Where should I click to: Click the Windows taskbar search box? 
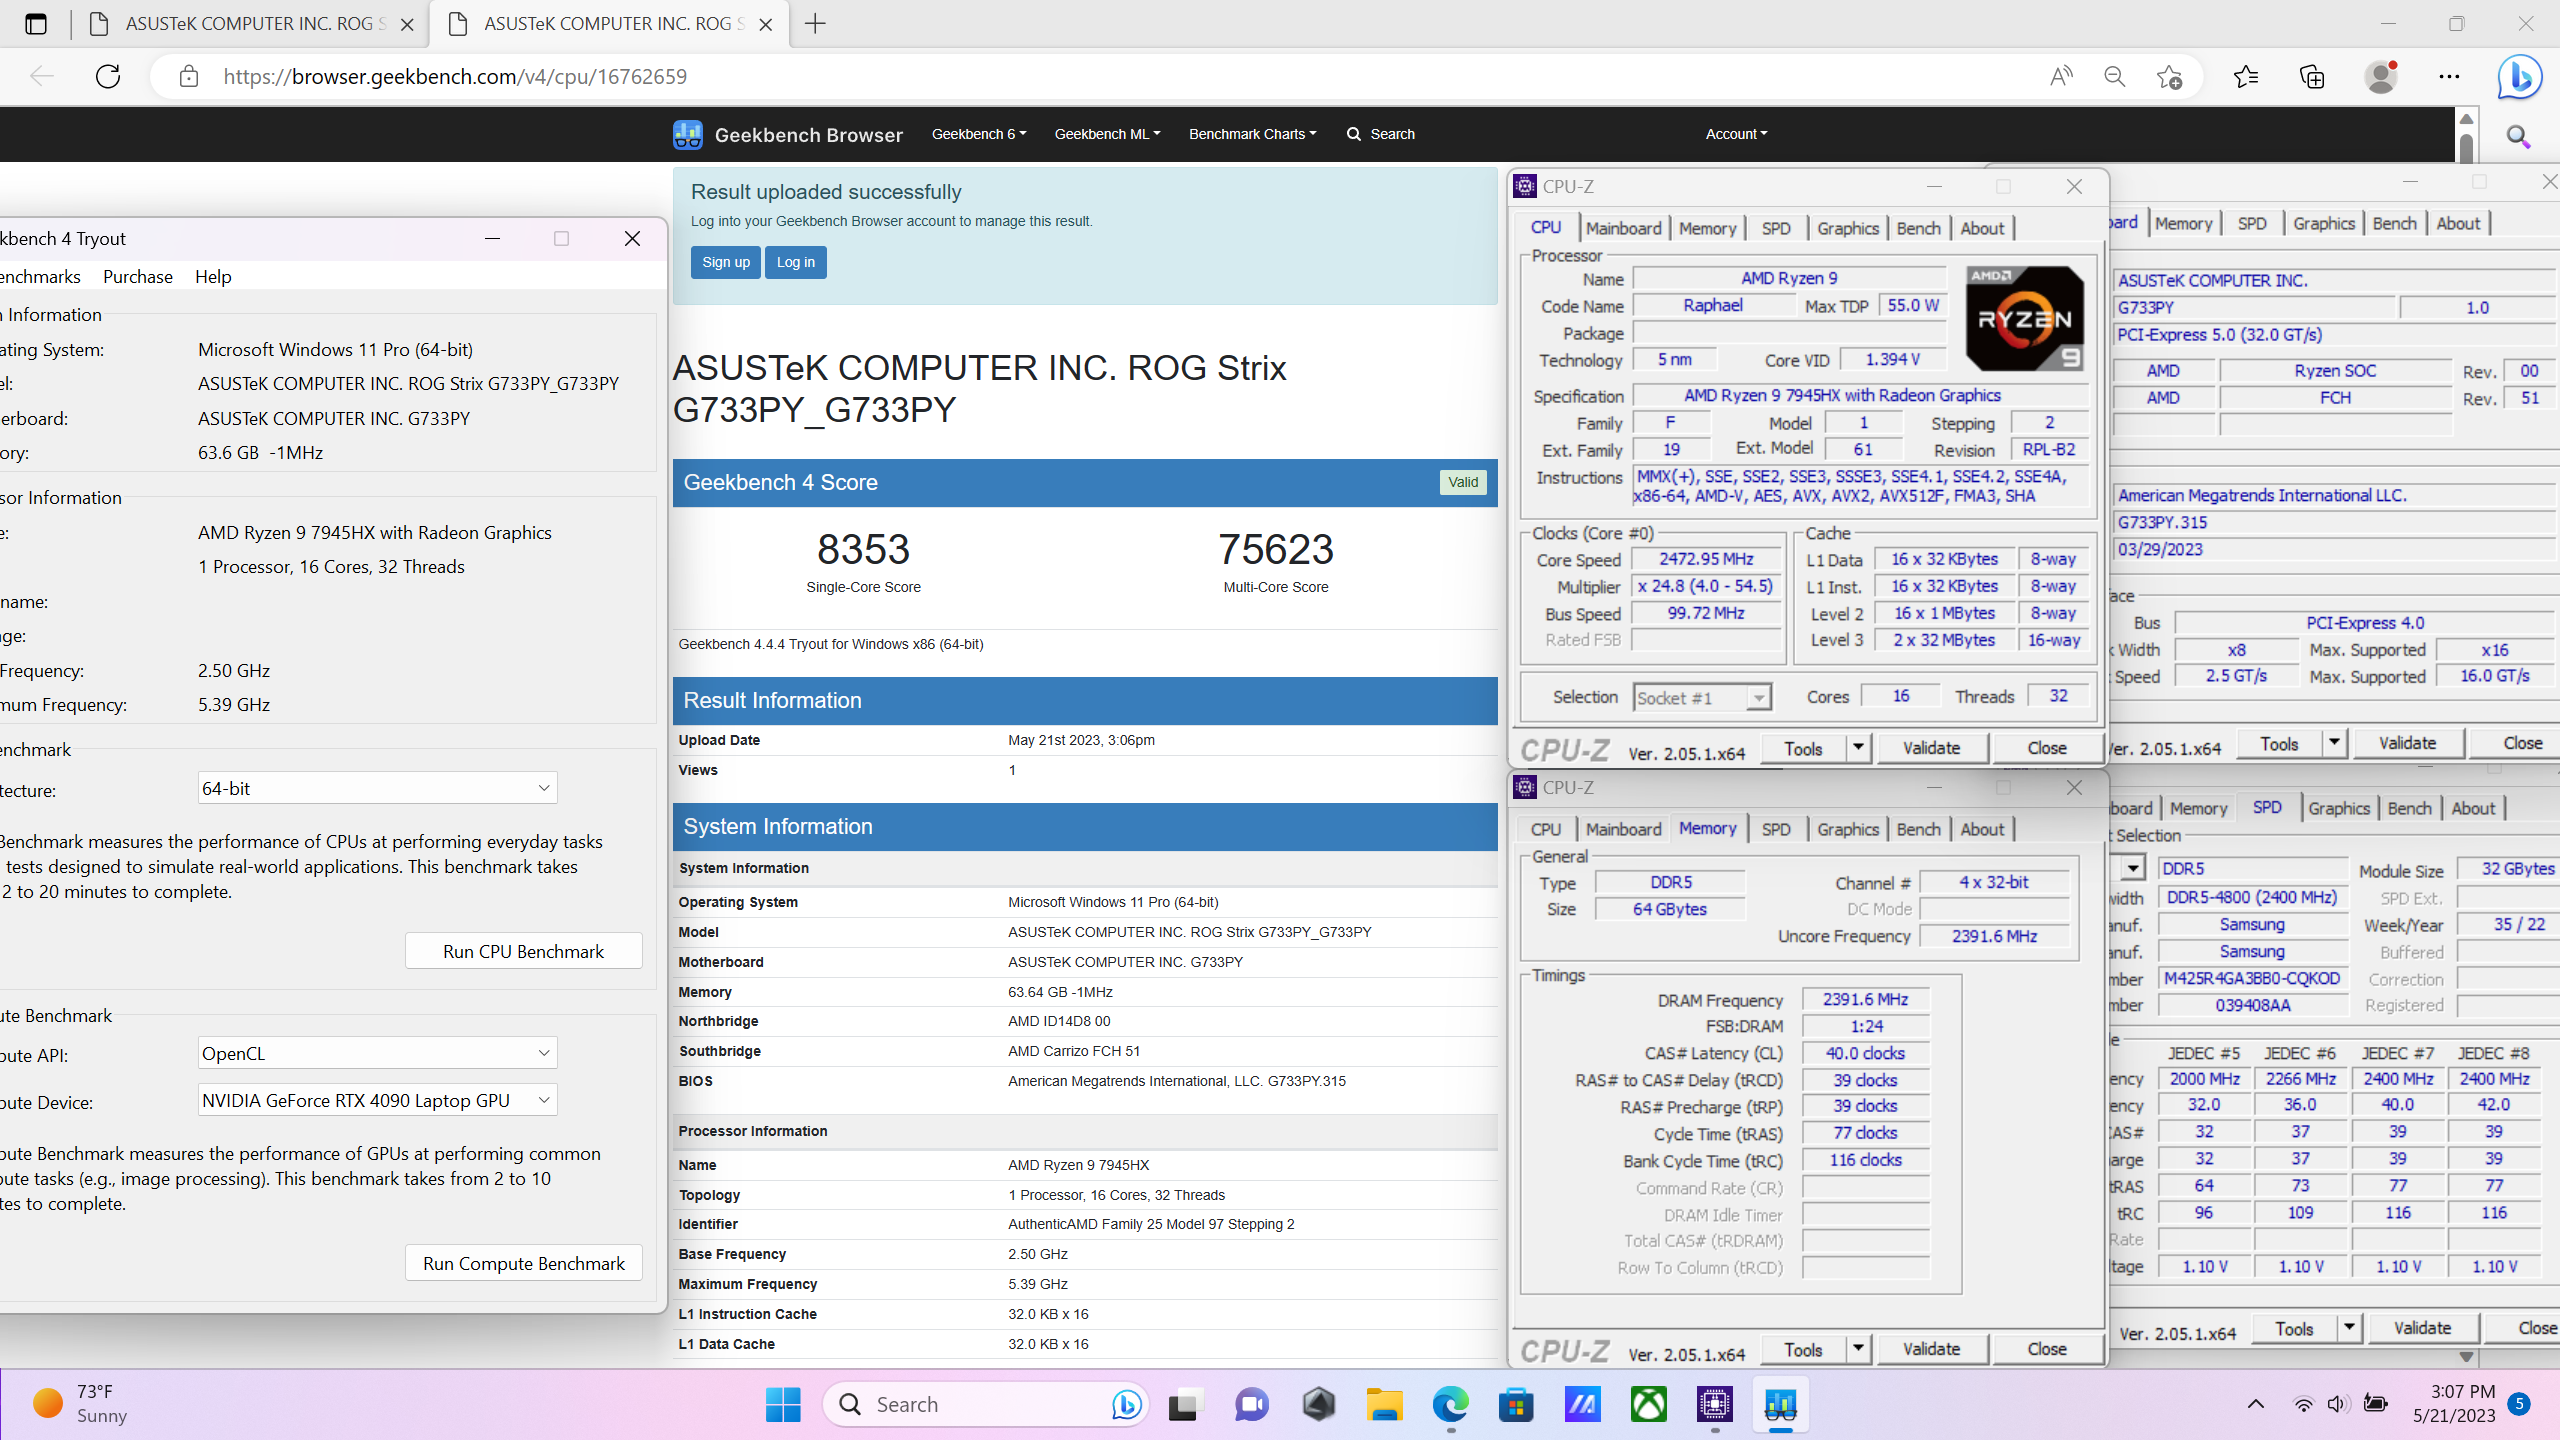point(985,1404)
